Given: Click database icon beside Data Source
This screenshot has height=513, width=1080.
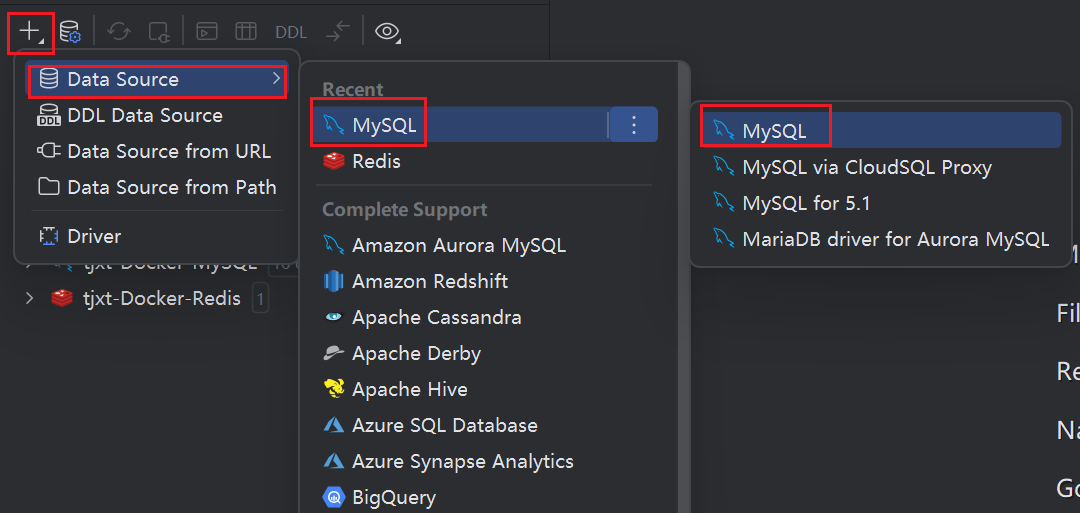Looking at the screenshot, I should click(x=49, y=79).
